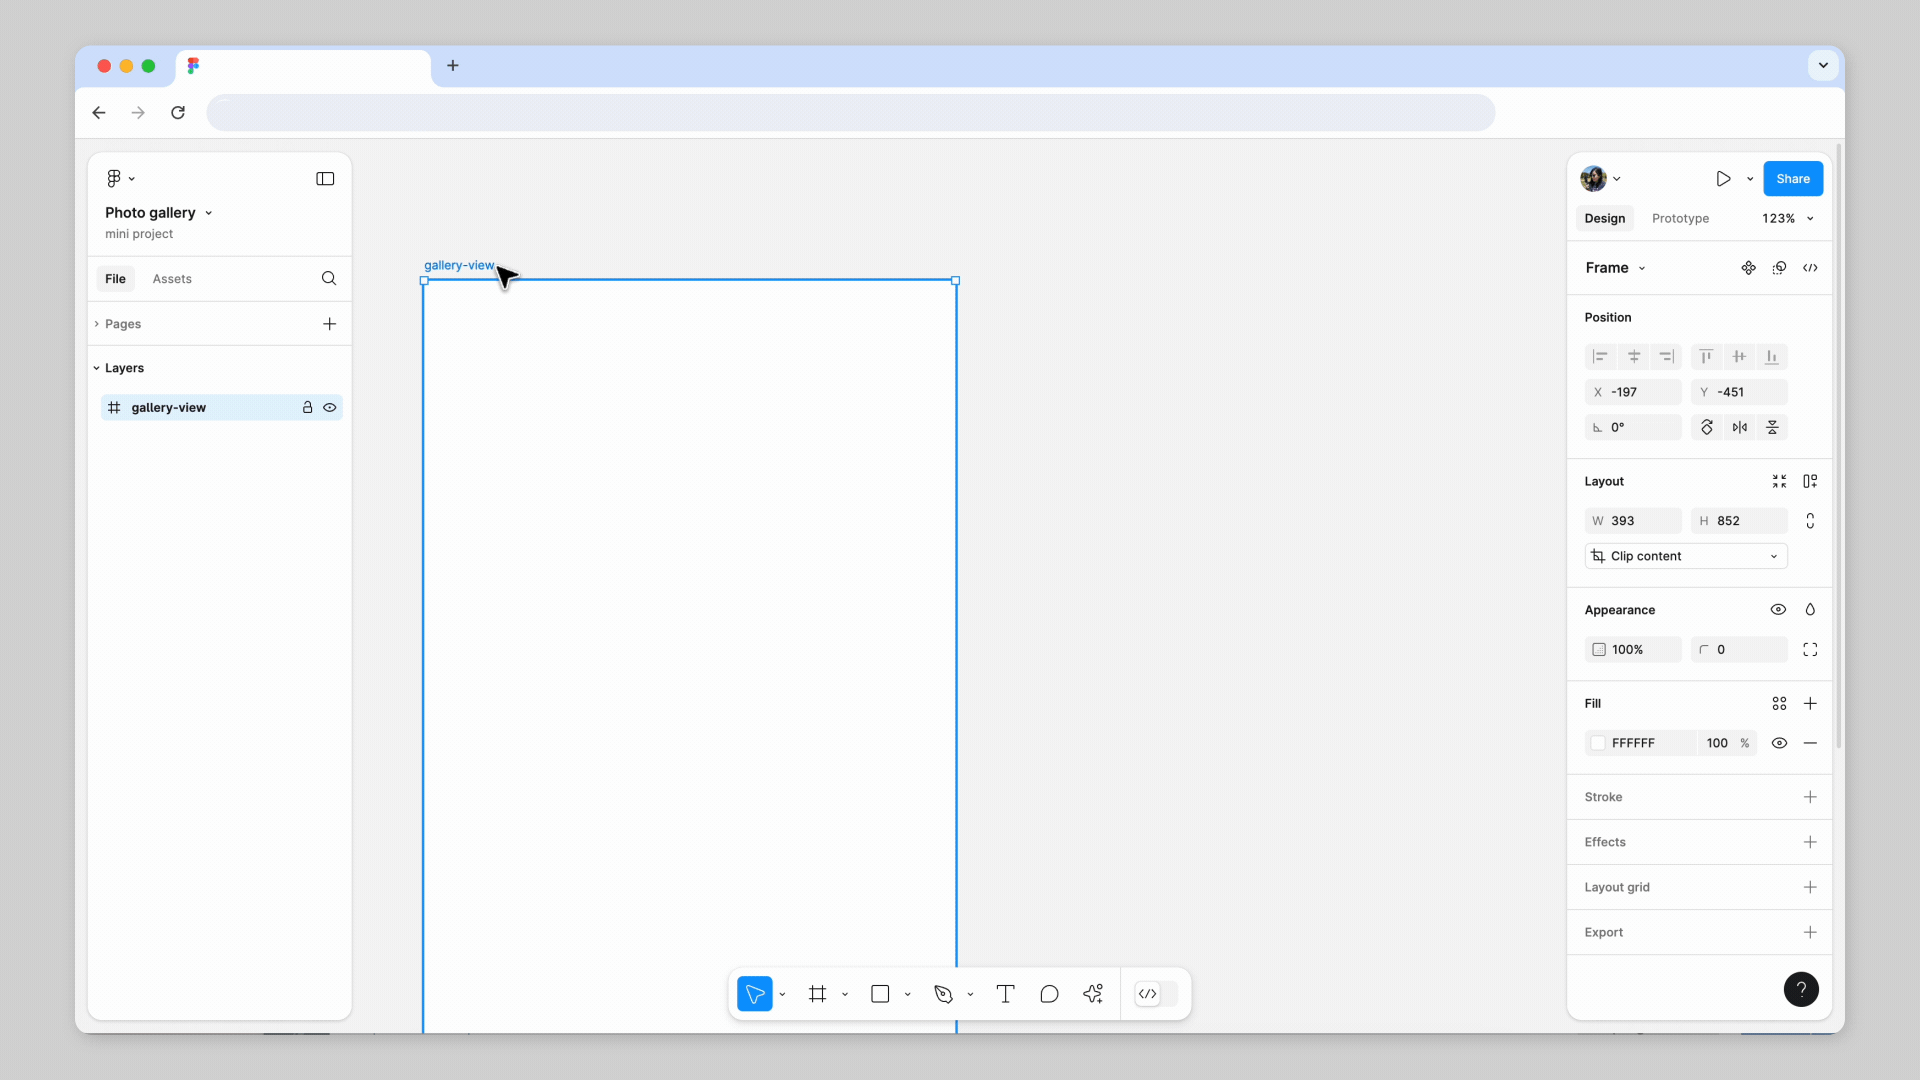The image size is (1920, 1080).
Task: Open the 123% zoom dropdown
Action: [x=1788, y=218]
